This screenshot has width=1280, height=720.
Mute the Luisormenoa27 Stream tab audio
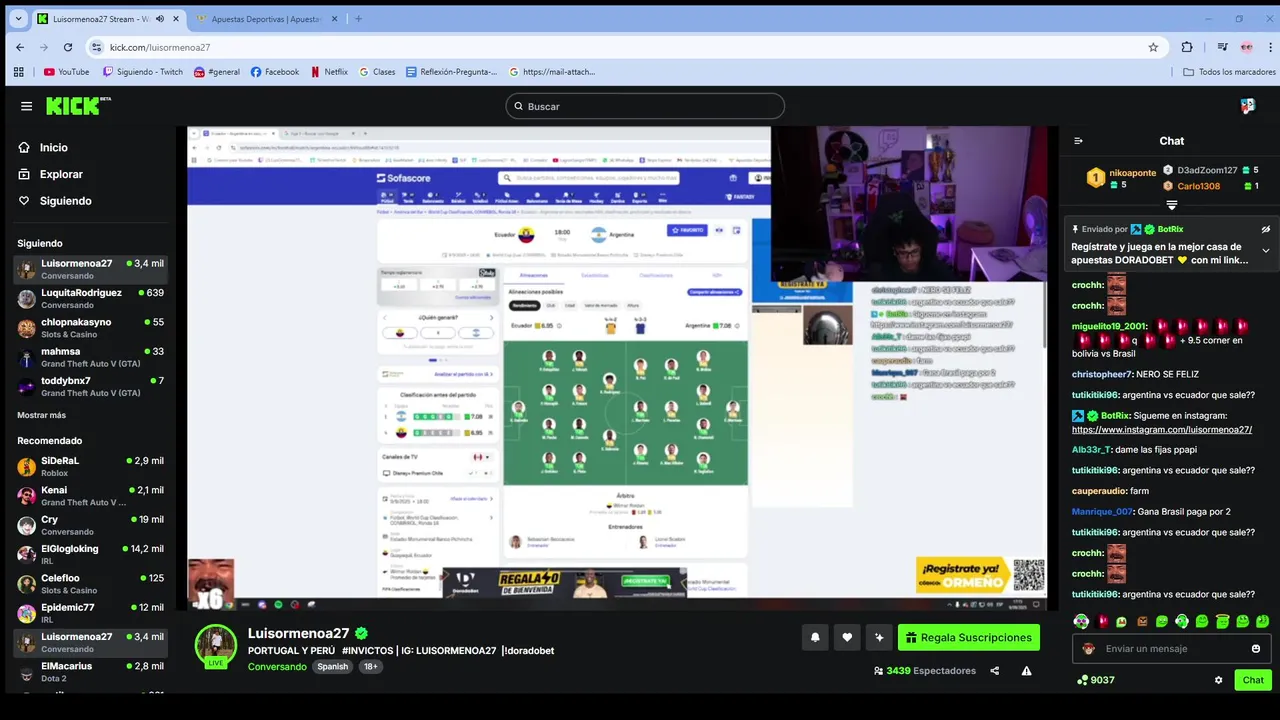point(160,19)
